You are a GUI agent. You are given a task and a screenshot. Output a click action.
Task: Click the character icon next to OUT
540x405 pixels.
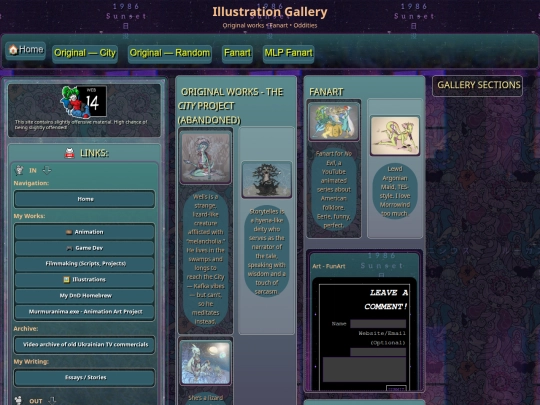[19, 400]
